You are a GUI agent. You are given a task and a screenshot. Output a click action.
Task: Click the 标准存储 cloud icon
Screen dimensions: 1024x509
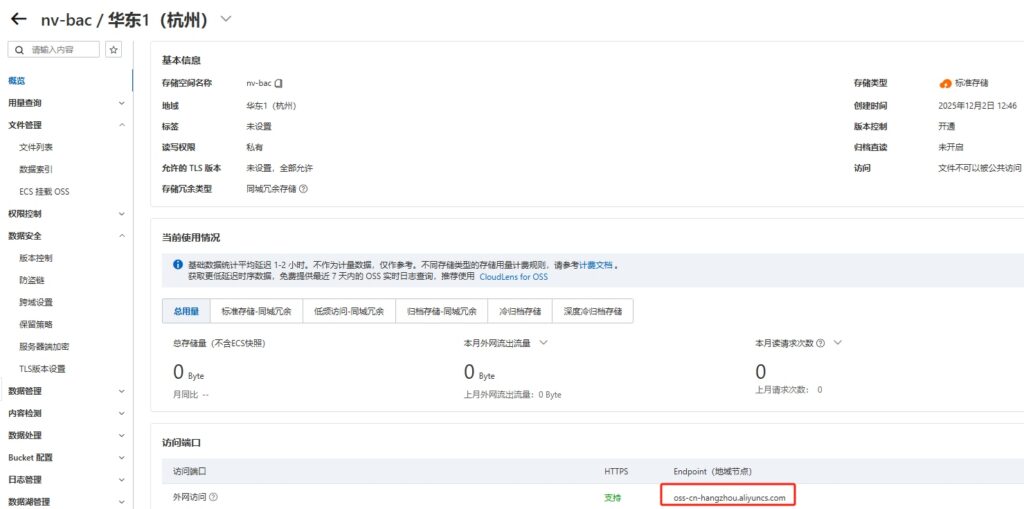(945, 83)
